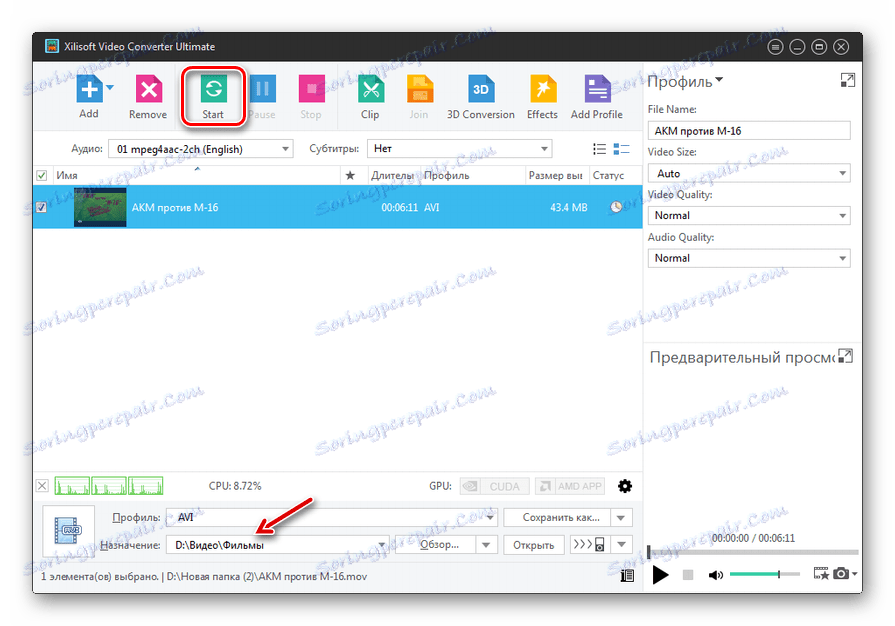Sort by Профиль column header

point(472,175)
